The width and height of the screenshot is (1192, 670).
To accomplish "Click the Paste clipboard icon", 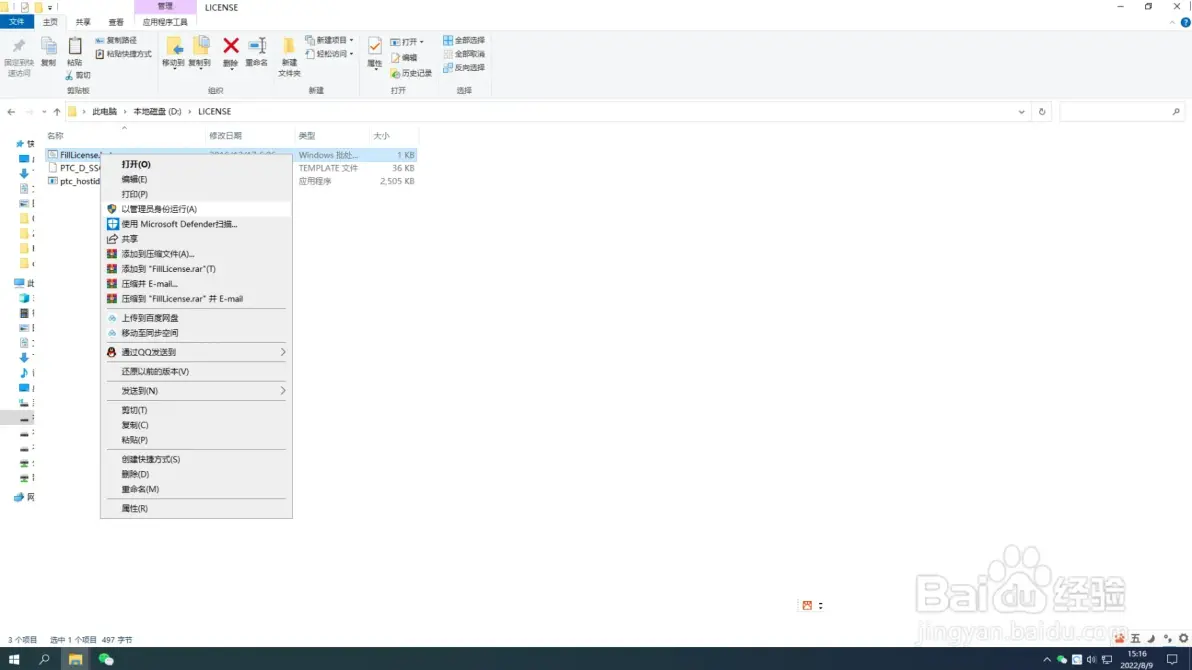I will pos(74,46).
